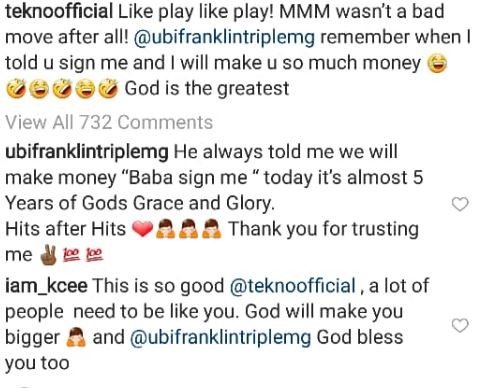Tap the comment text God will make you
480x388 pixels.
pyautogui.click(x=324, y=312)
